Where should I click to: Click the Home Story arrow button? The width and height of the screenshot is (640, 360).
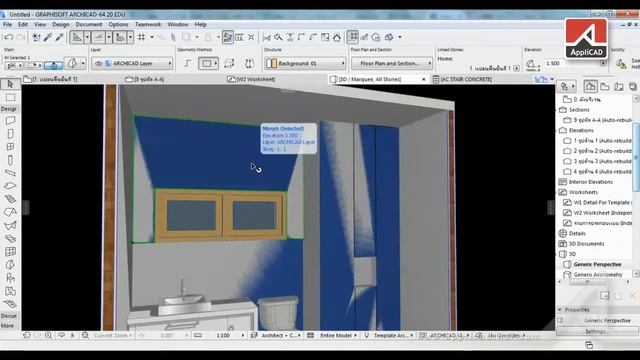point(517,68)
